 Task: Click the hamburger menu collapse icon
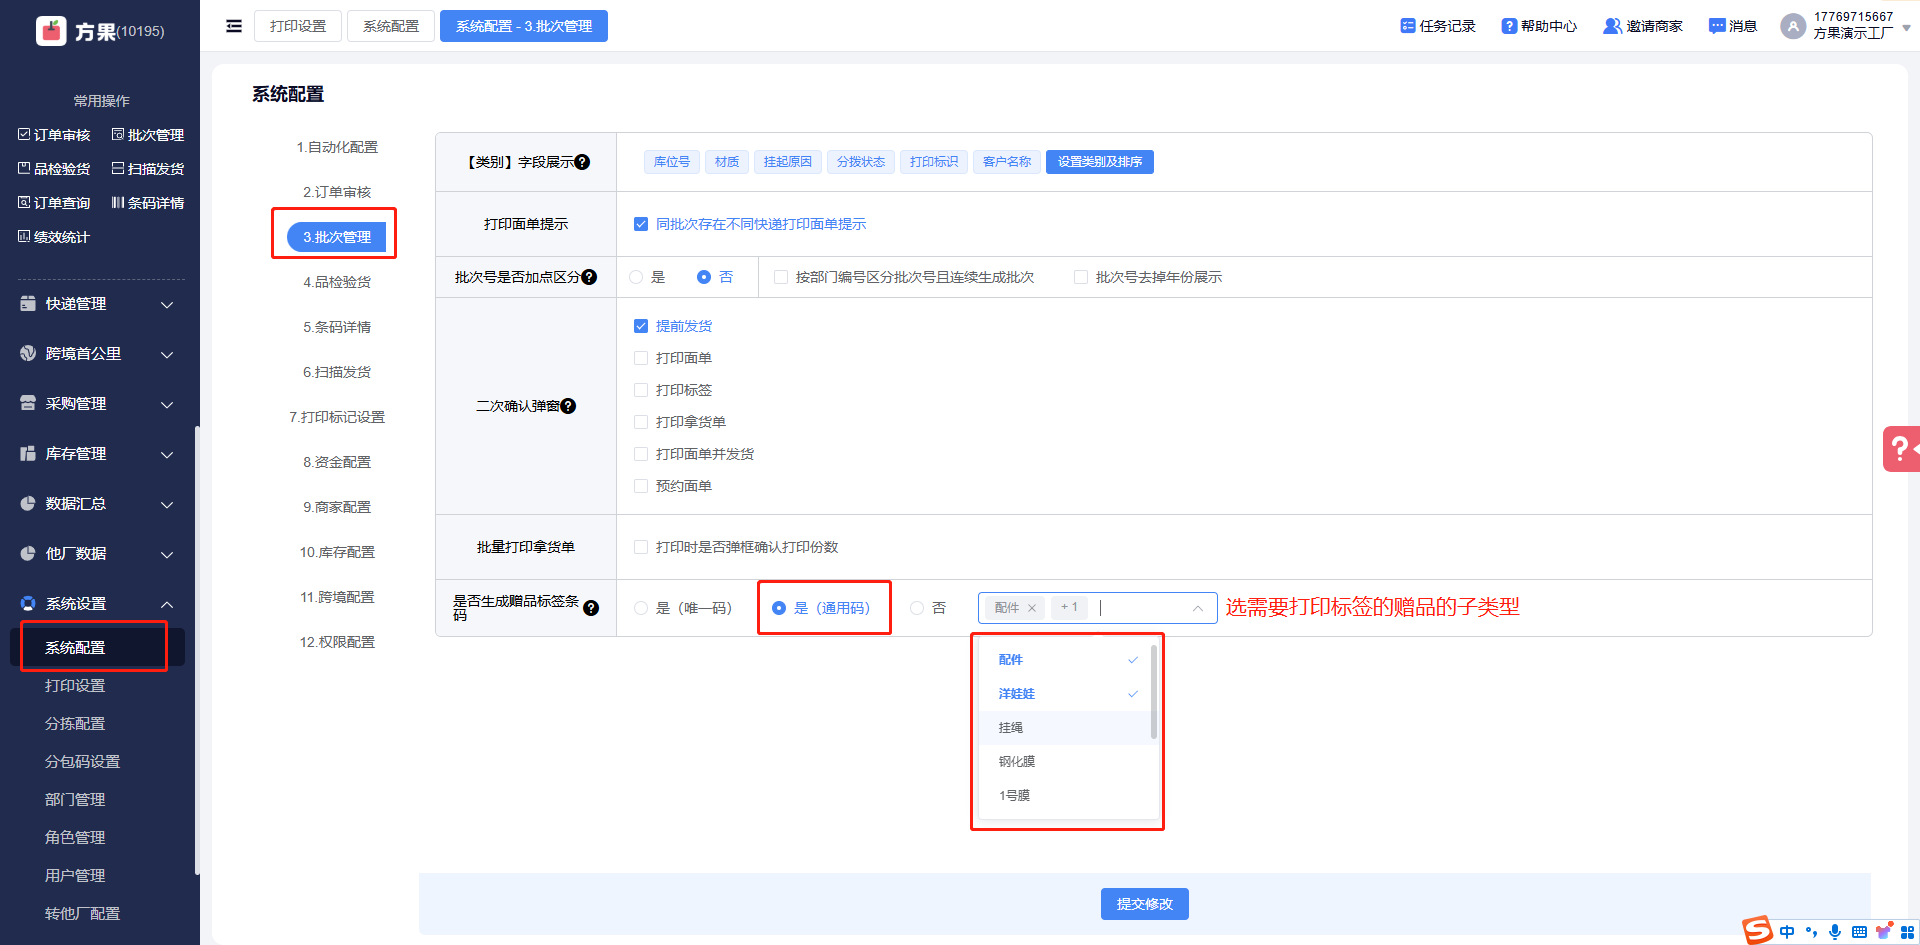point(234,26)
